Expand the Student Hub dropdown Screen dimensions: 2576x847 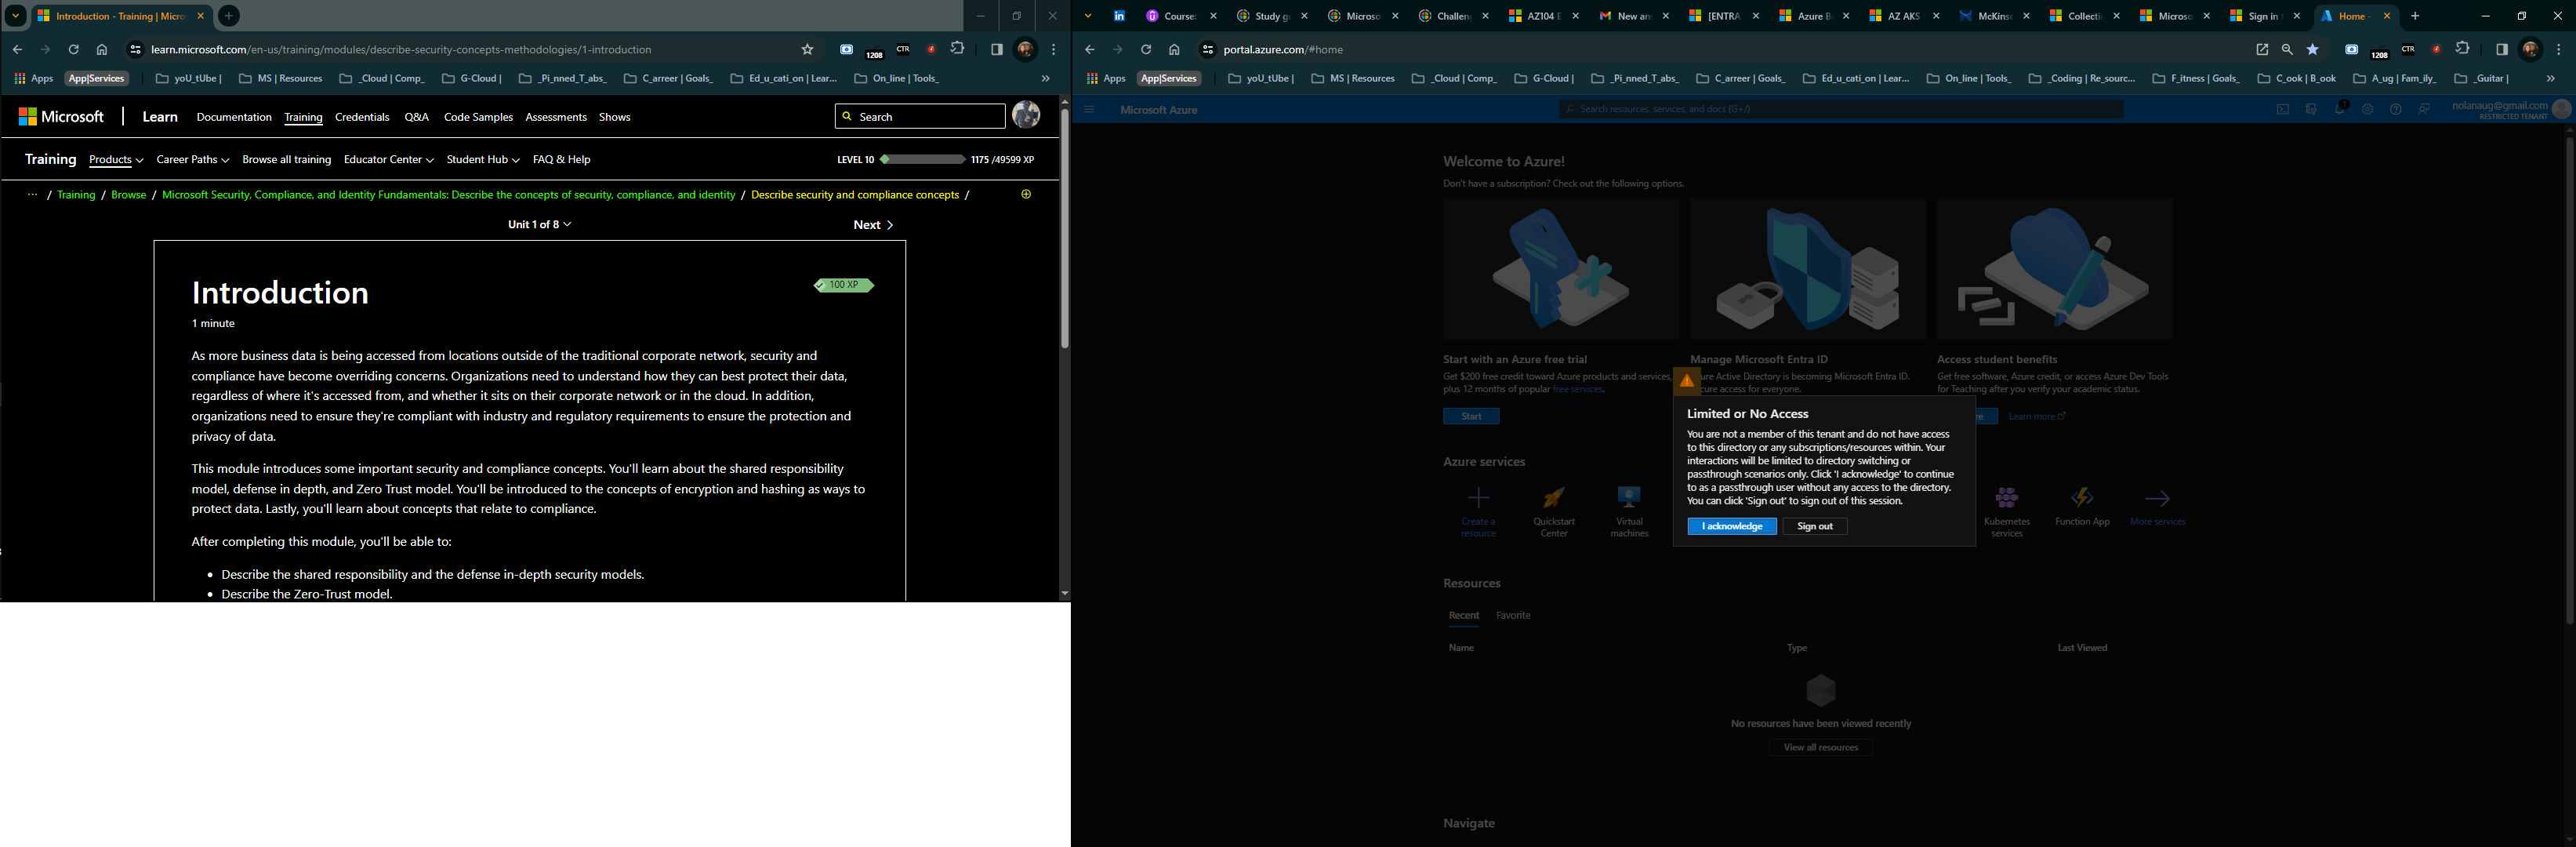click(483, 160)
